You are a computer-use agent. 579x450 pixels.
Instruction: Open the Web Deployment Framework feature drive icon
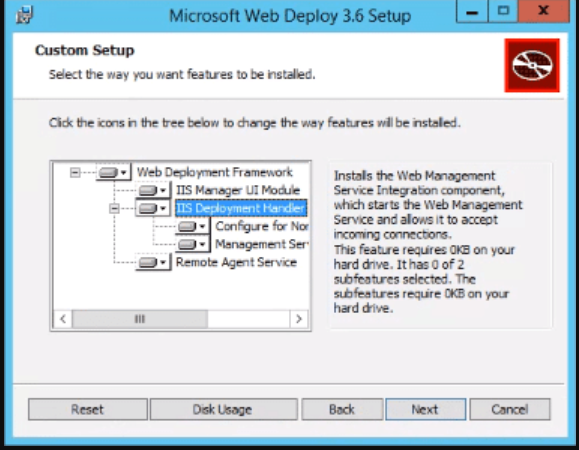113,172
